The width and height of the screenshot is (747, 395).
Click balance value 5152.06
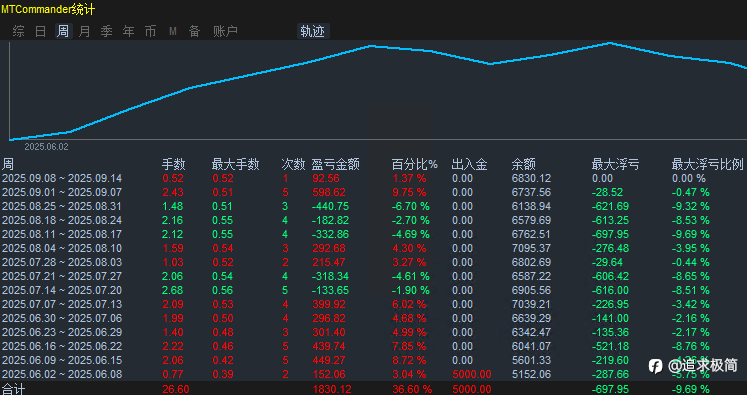(531, 374)
